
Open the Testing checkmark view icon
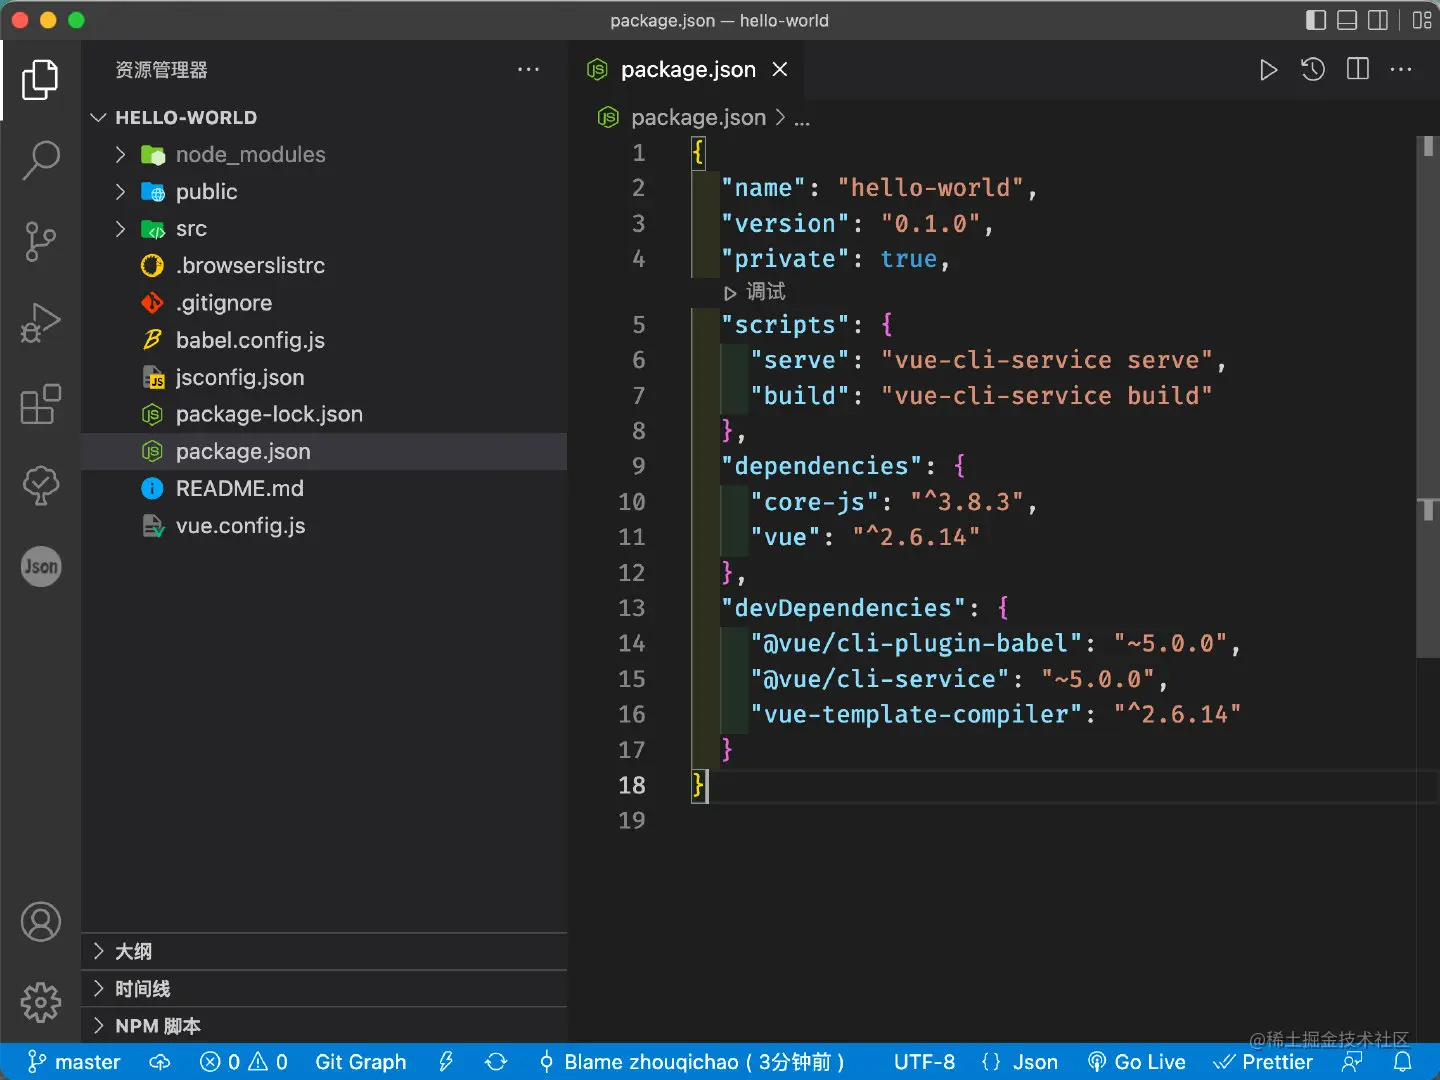click(x=40, y=485)
